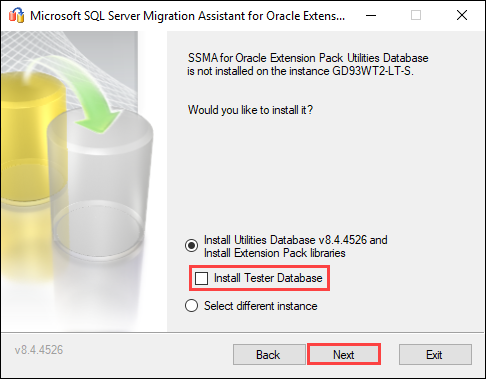This screenshot has height=379, width=486.
Task: Click the 'Install Extension Pack libraries' label text
Action: click(275, 253)
